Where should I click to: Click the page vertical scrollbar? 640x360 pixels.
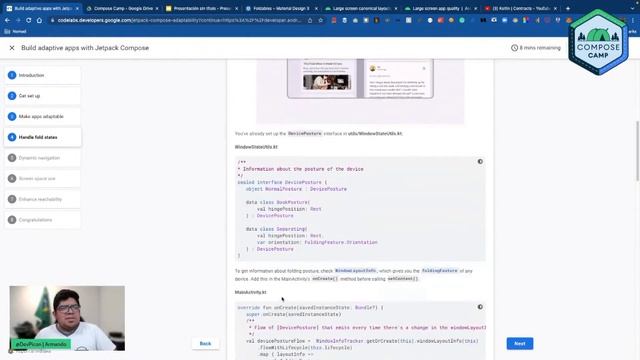tap(638, 151)
